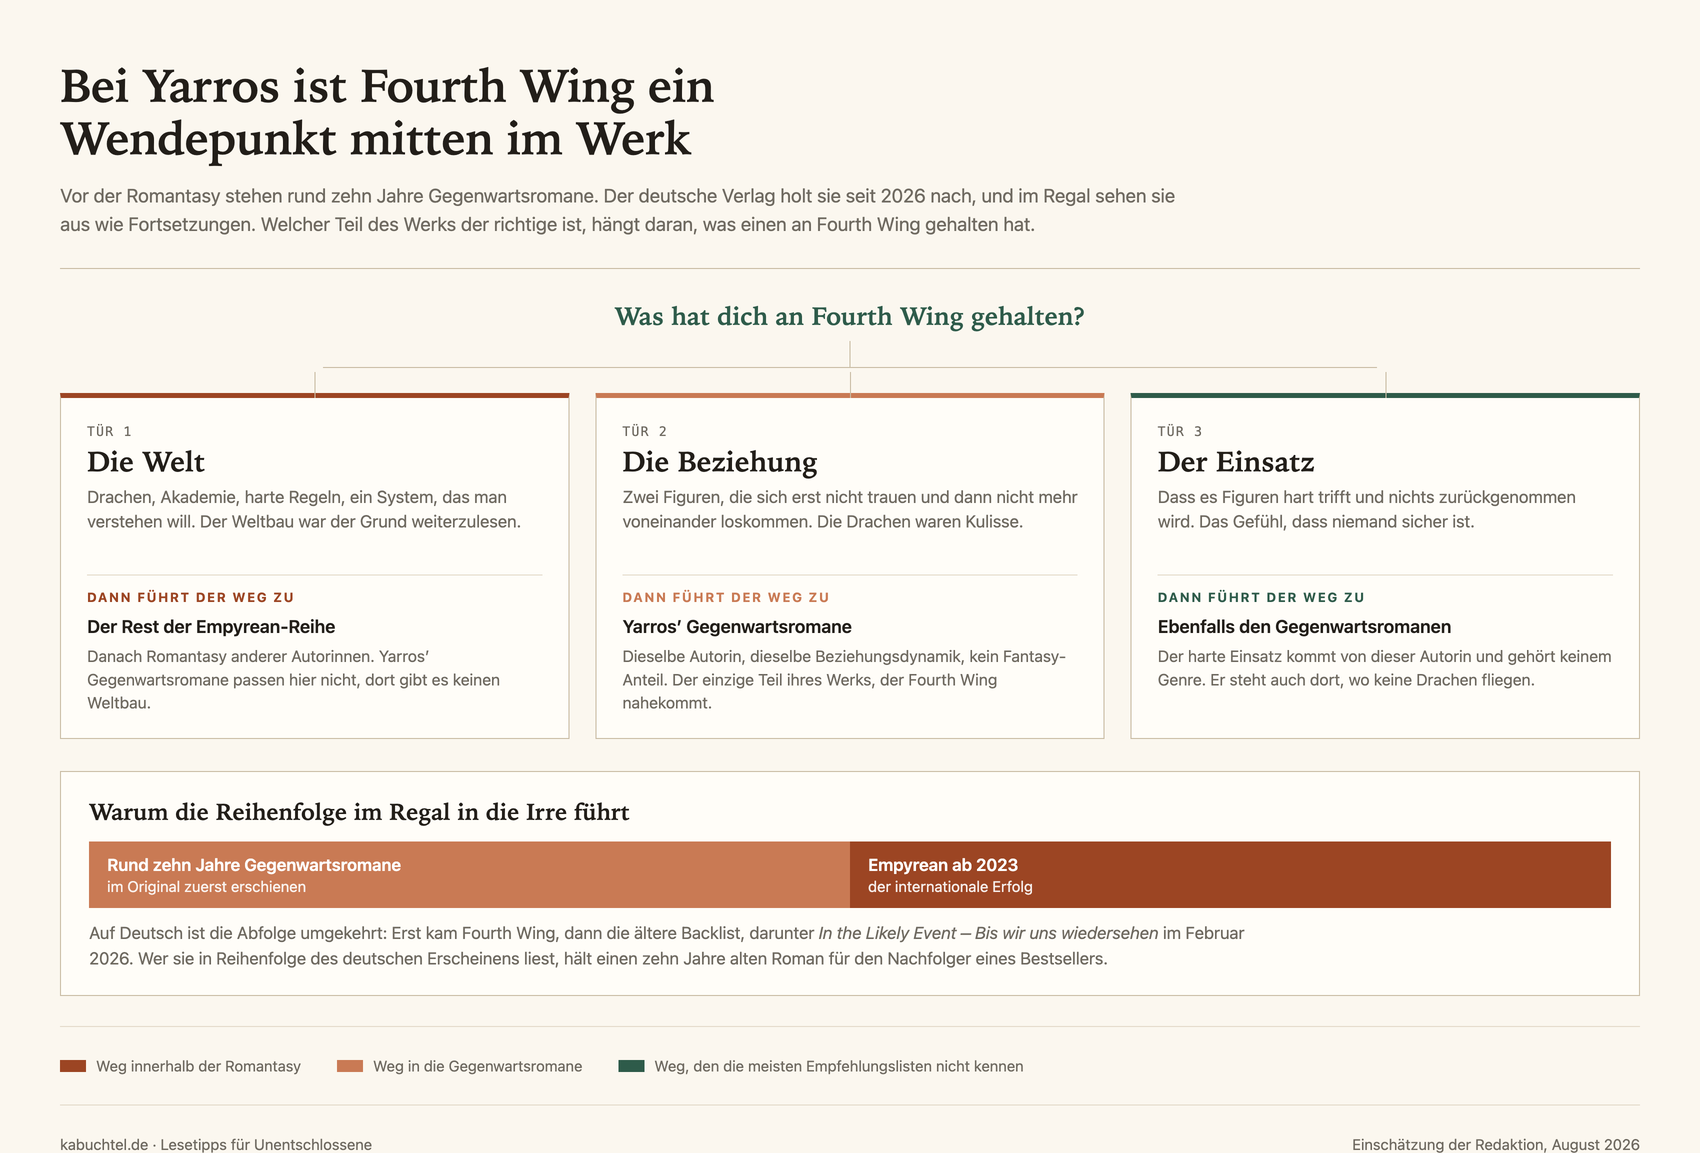Click "DANN FÜHRT DER WEG ZU" in the Die Welt card
The width and height of the screenshot is (1700, 1153).
coord(191,597)
